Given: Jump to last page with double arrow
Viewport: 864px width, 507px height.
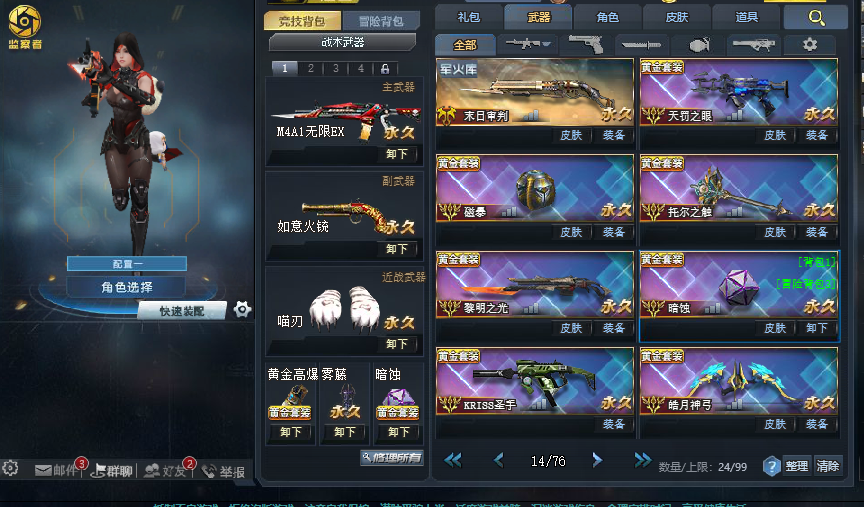Looking at the screenshot, I should [642, 460].
